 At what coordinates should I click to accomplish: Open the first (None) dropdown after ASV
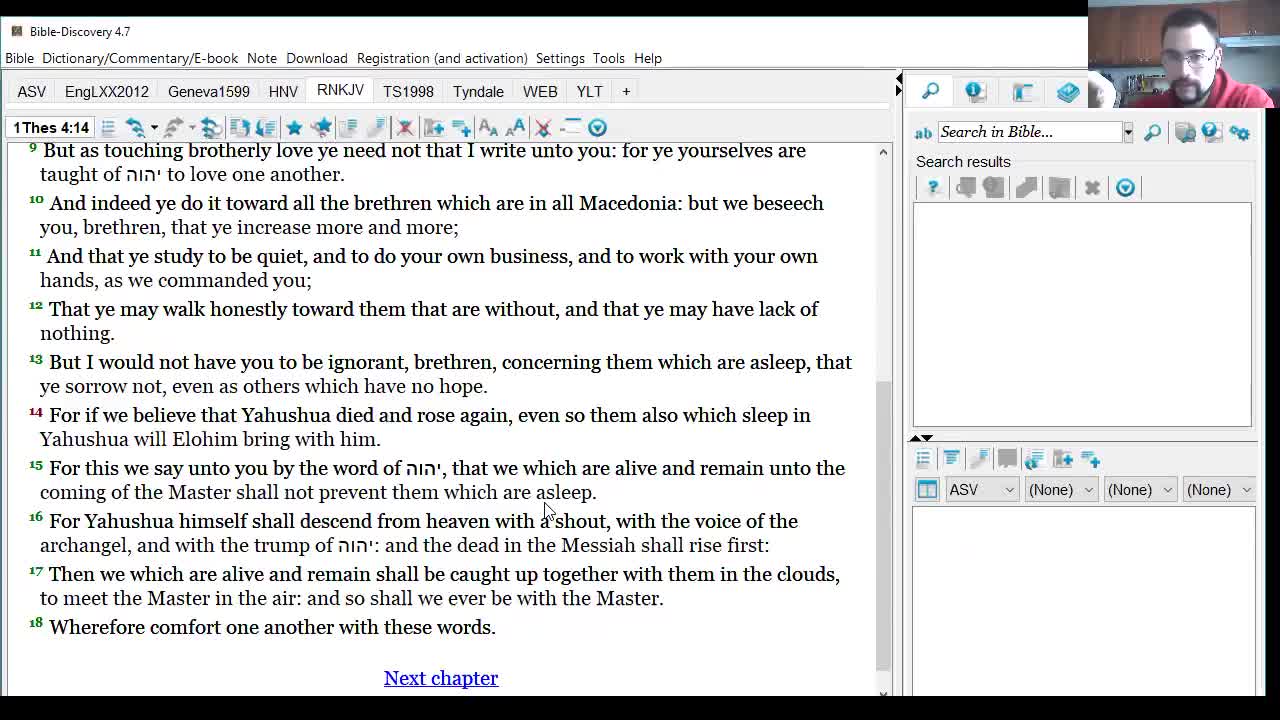(x=1060, y=490)
